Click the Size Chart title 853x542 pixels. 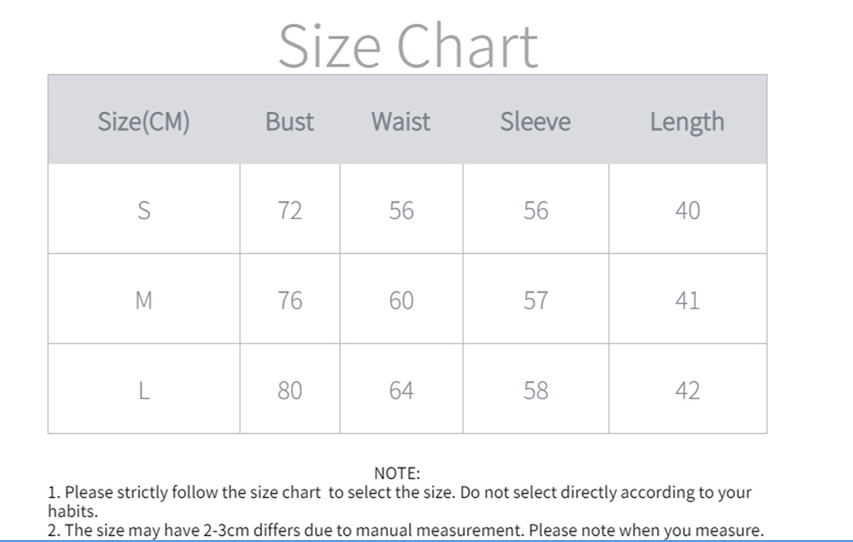pyautogui.click(x=407, y=45)
